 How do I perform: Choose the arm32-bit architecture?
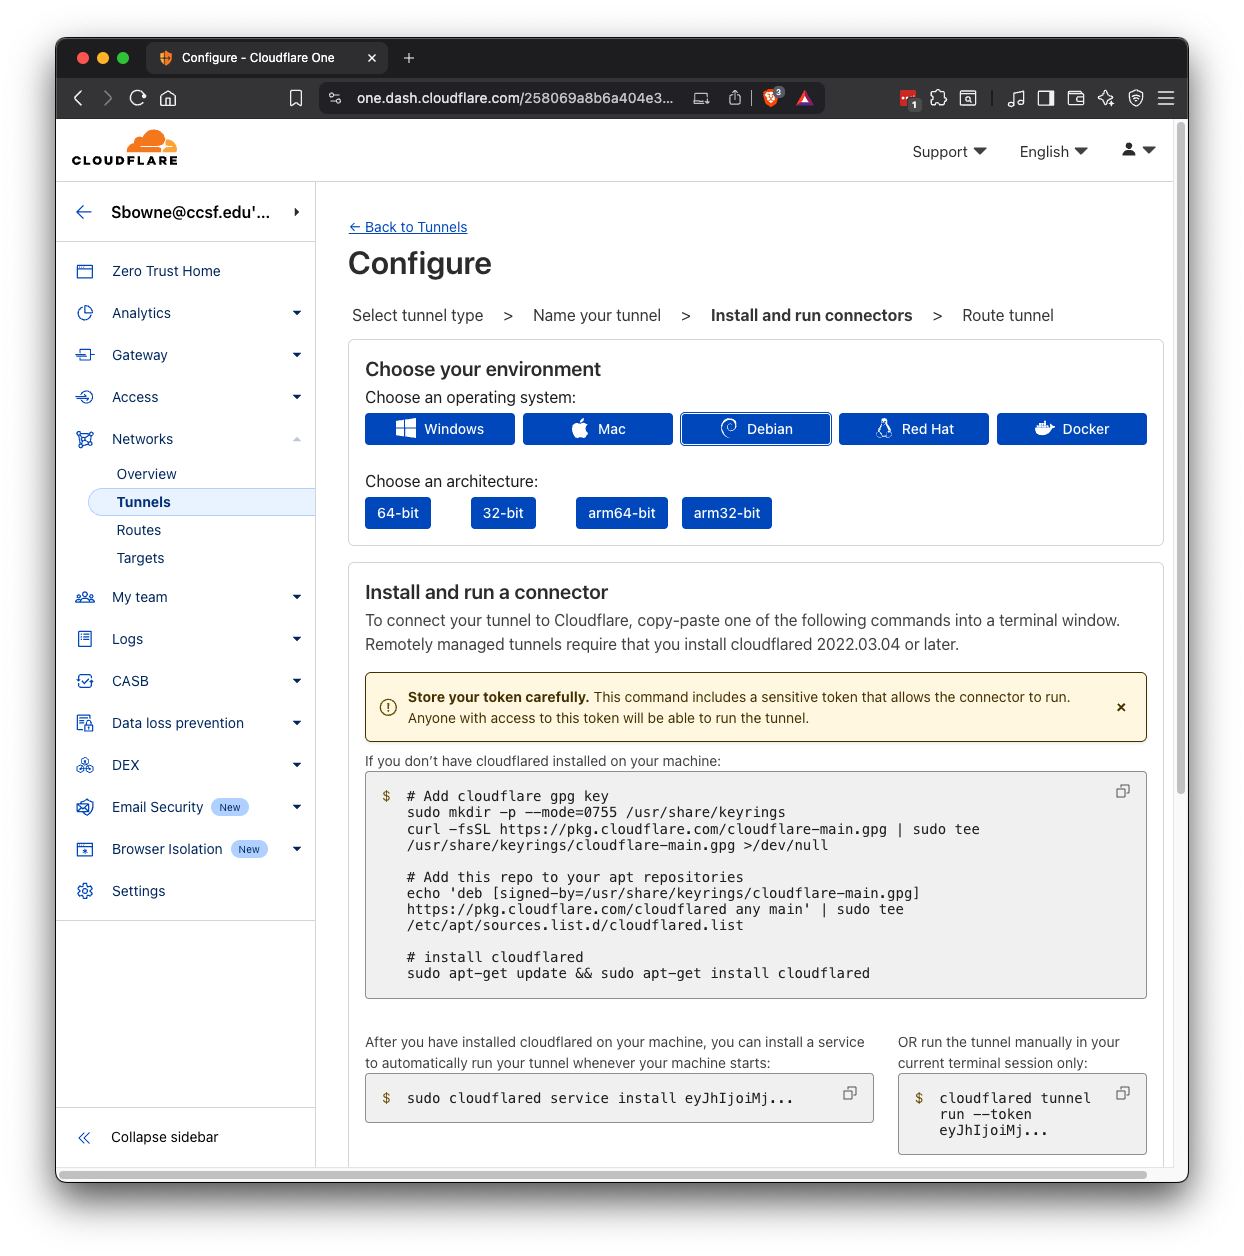click(727, 513)
